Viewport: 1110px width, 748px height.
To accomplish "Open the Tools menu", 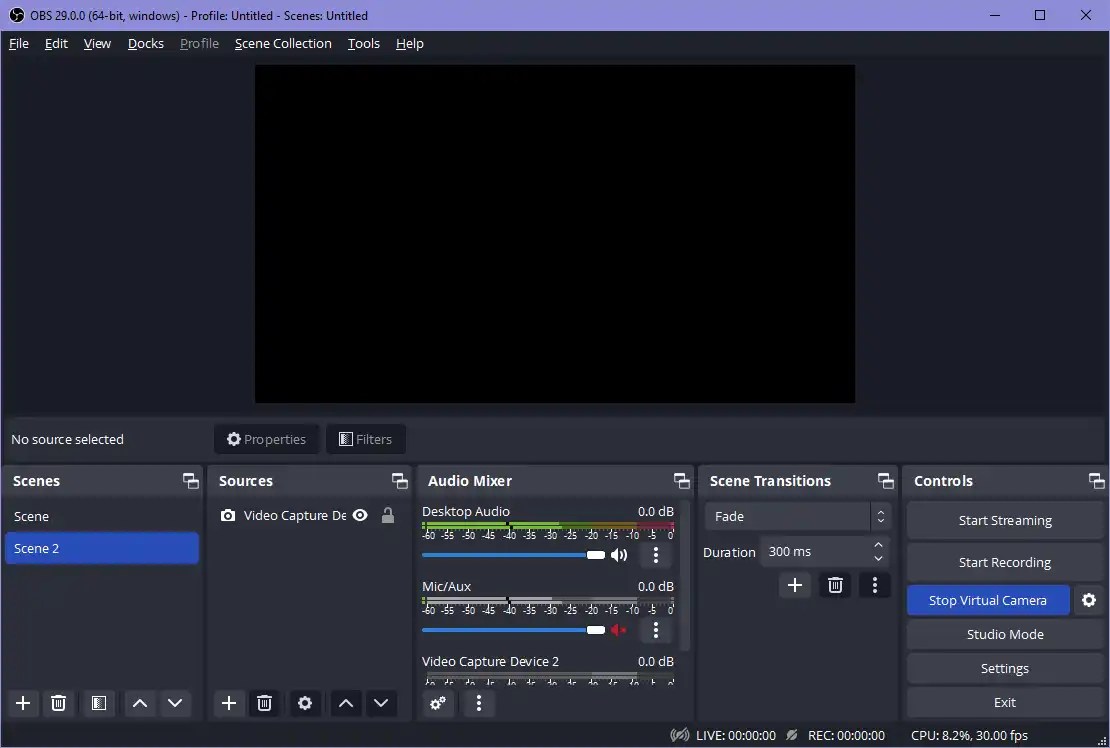I will pyautogui.click(x=363, y=43).
